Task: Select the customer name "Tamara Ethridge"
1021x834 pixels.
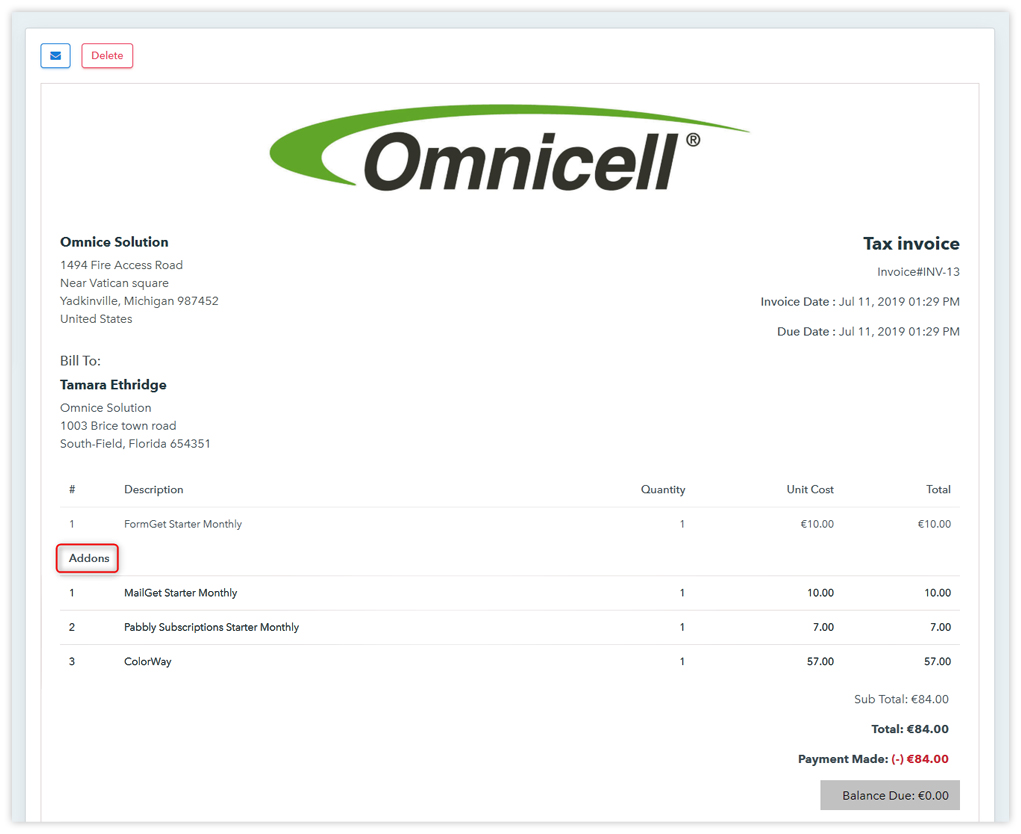Action: [113, 385]
